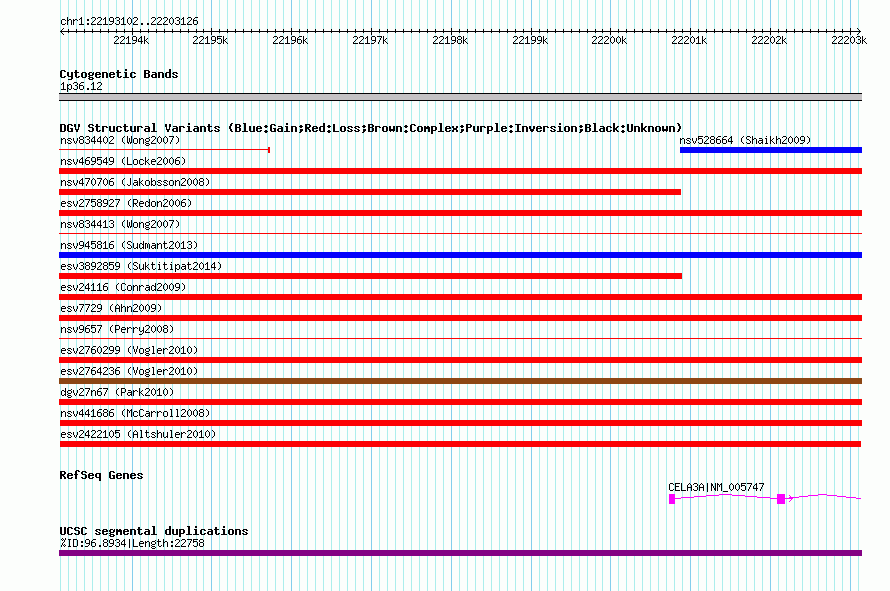Screen dimensions: 890x591
Task: Click the brown complex bar under esv2764236
Action: [460, 381]
